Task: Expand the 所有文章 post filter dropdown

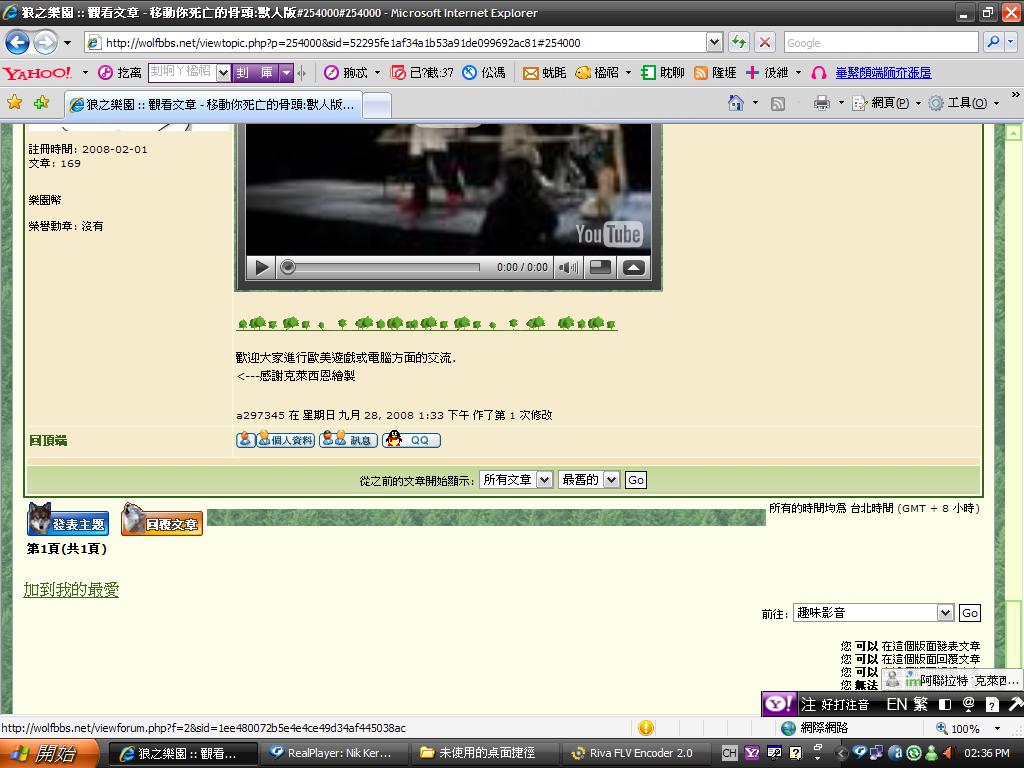Action: point(515,480)
